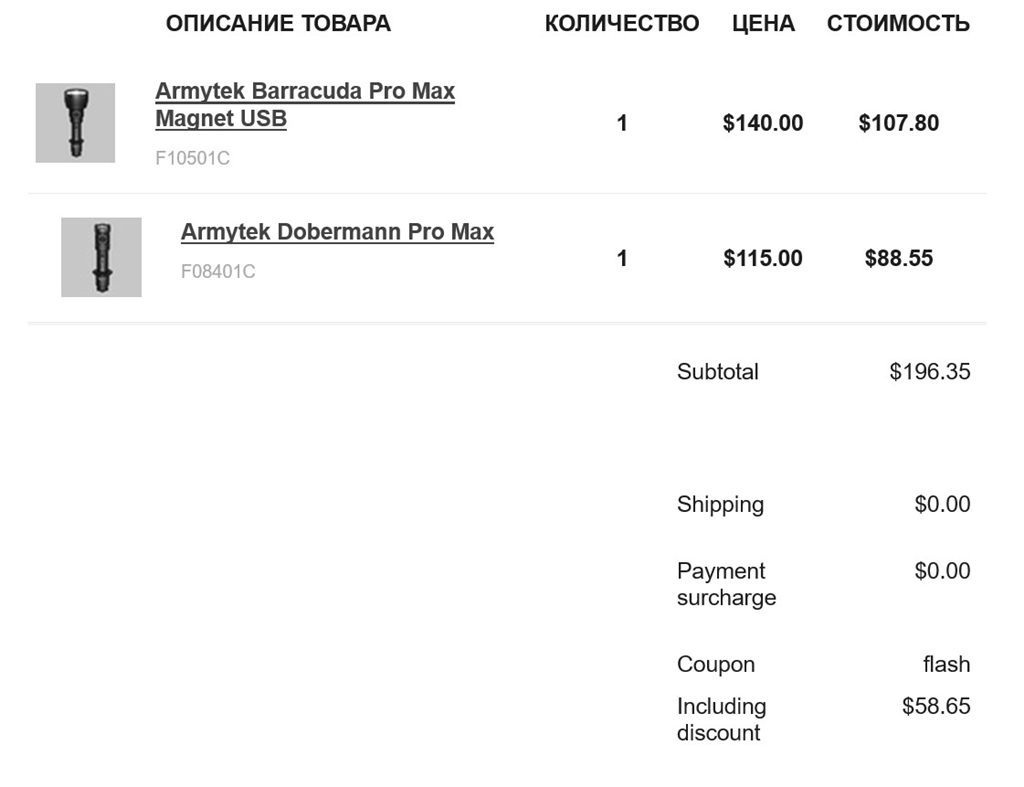The height and width of the screenshot is (787, 1024).
Task: Click the ОПИСАНИЕ ТОВАРА column header
Action: 278,24
